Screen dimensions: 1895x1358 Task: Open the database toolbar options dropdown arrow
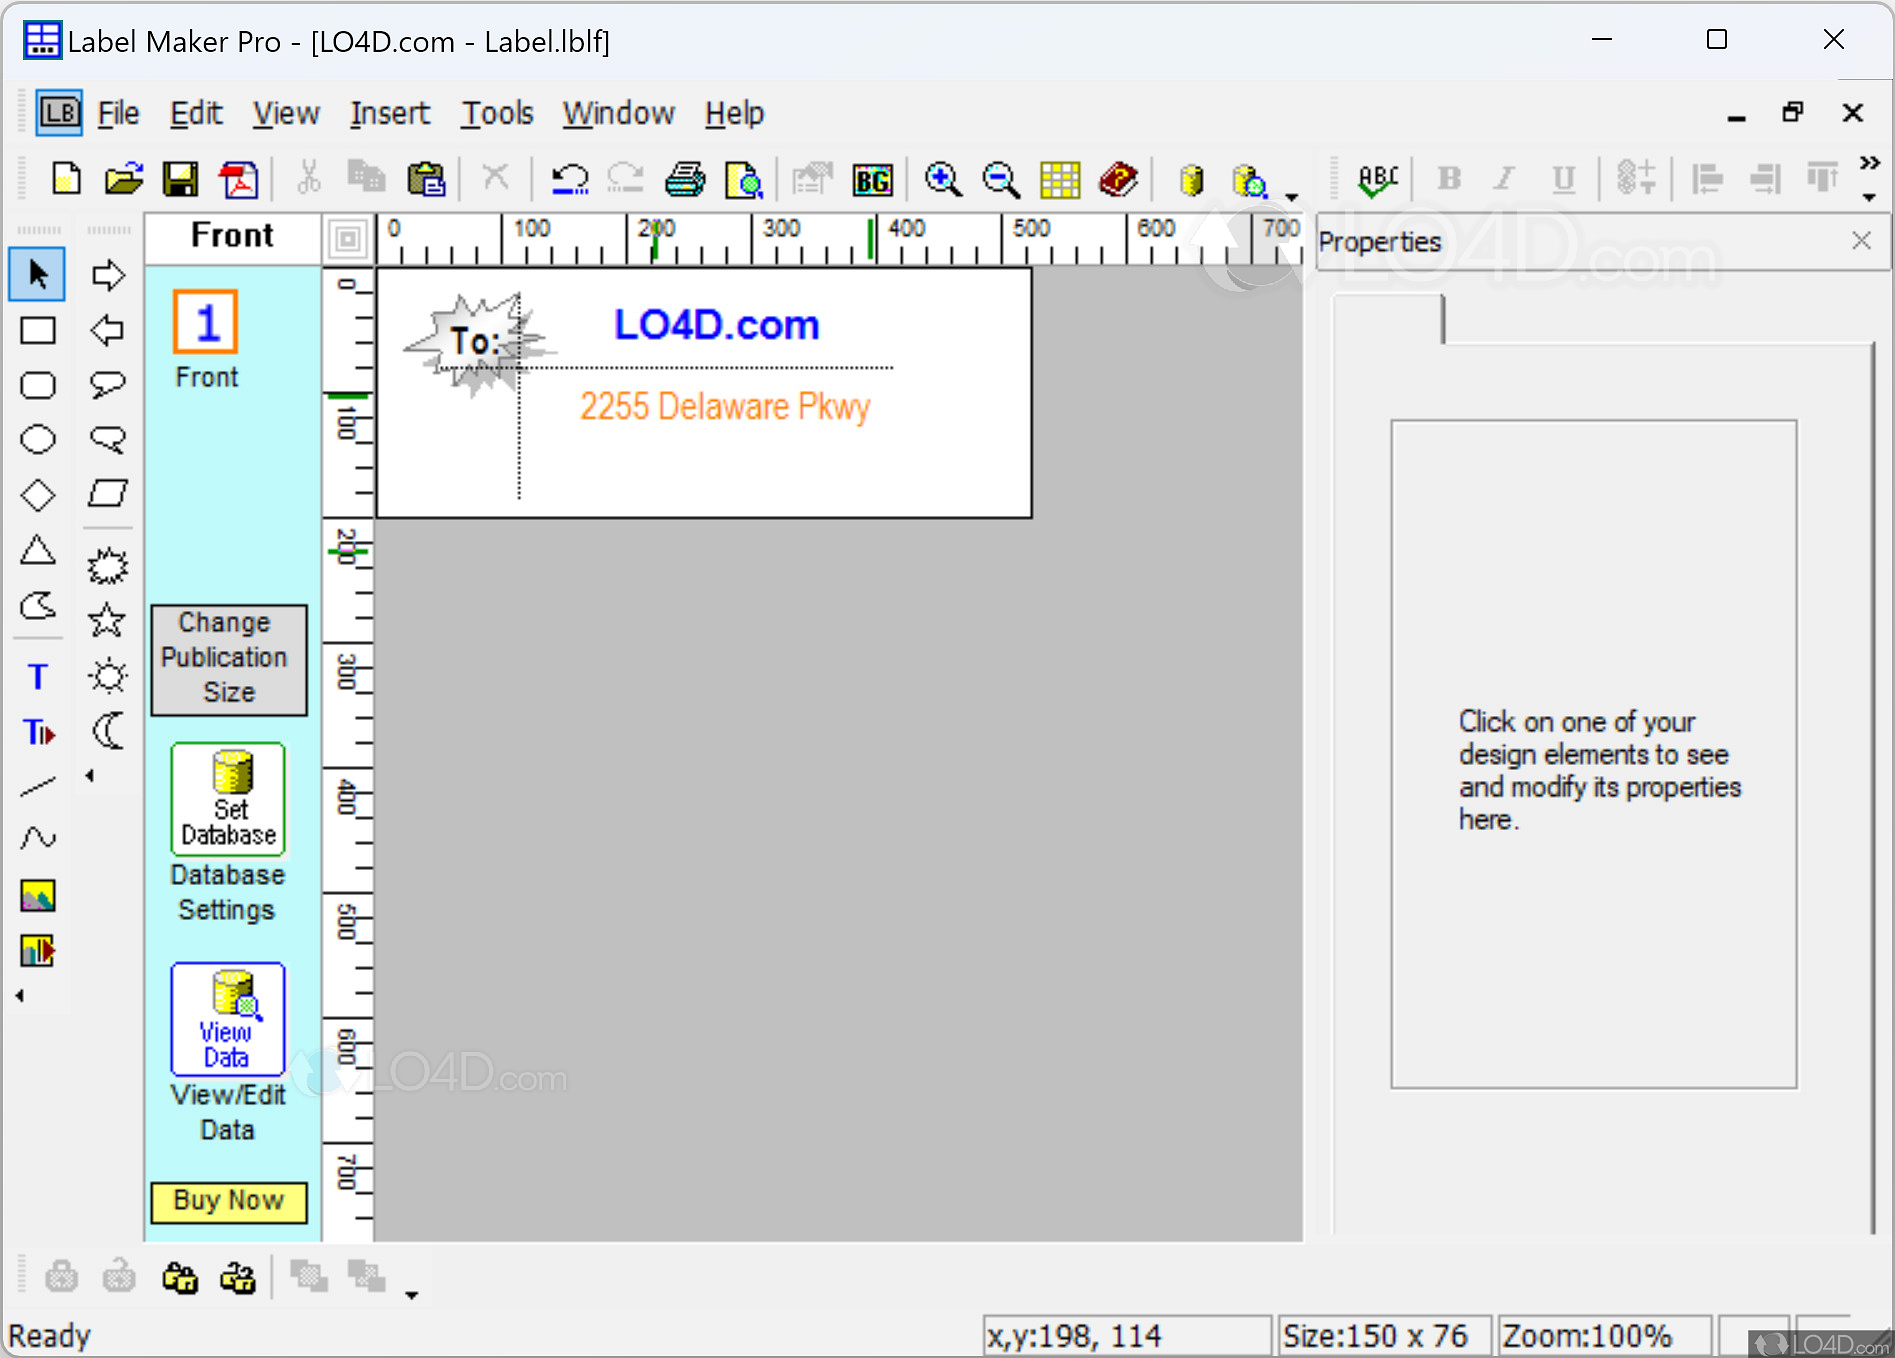(x=1291, y=196)
